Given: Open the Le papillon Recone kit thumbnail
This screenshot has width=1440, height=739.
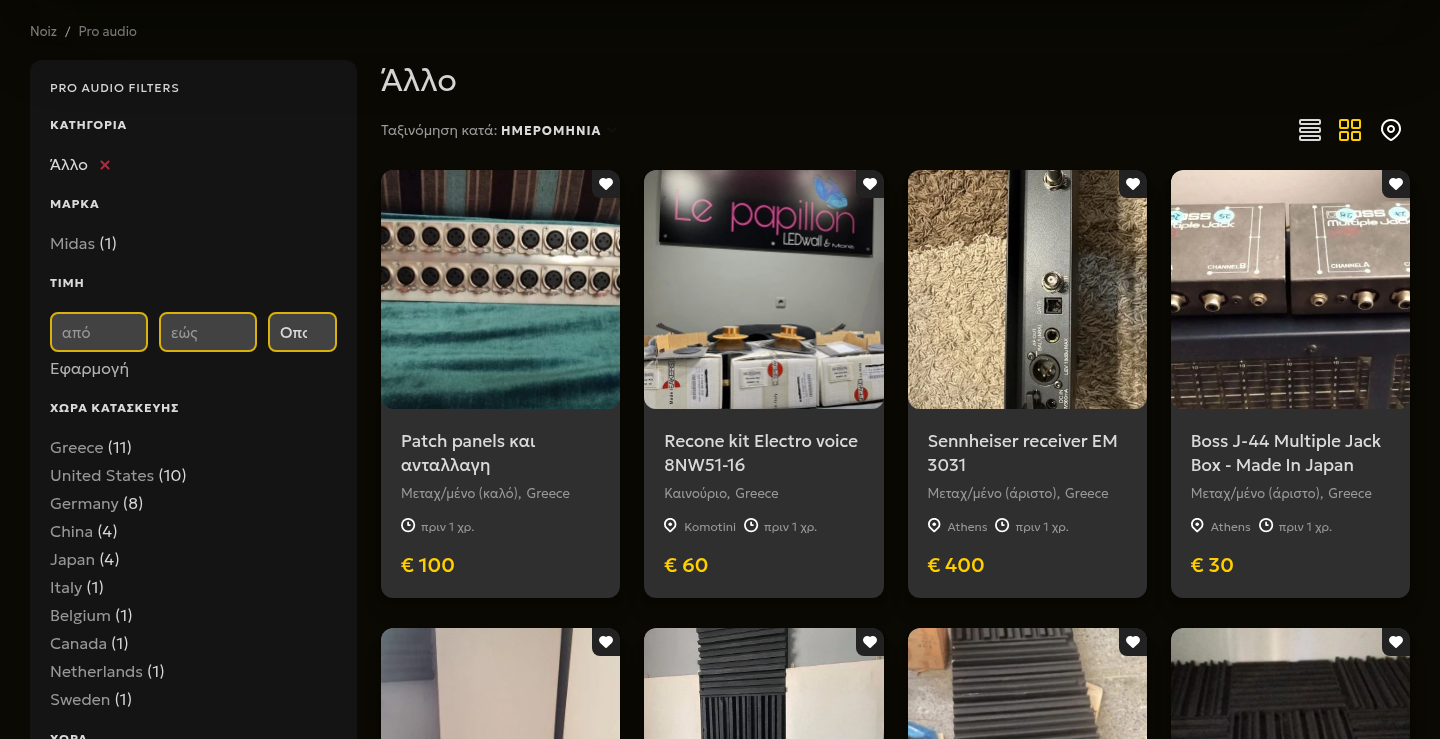Looking at the screenshot, I should 764,289.
